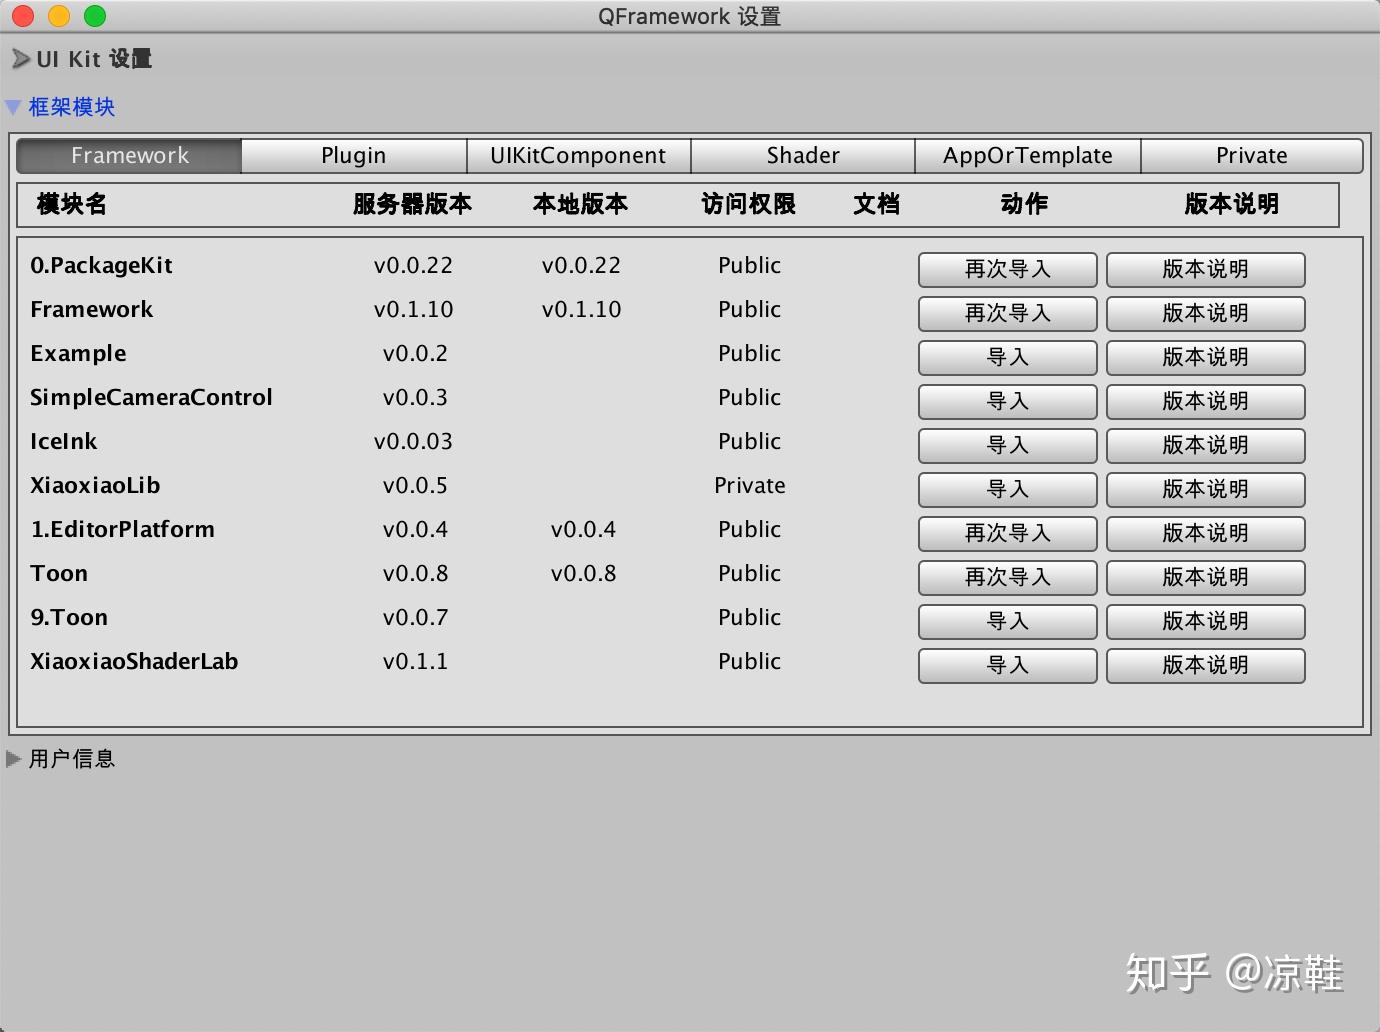
Task: Re-import the Framework module
Action: tap(1007, 313)
